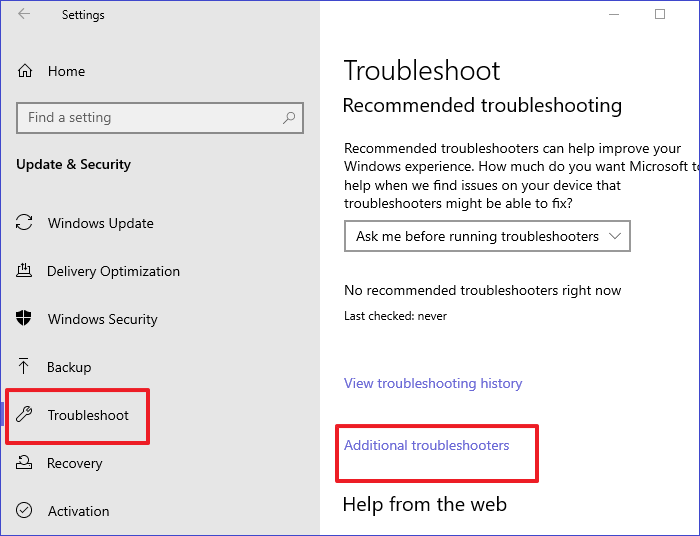Maximize the Settings window
The image size is (700, 536).
(x=660, y=14)
